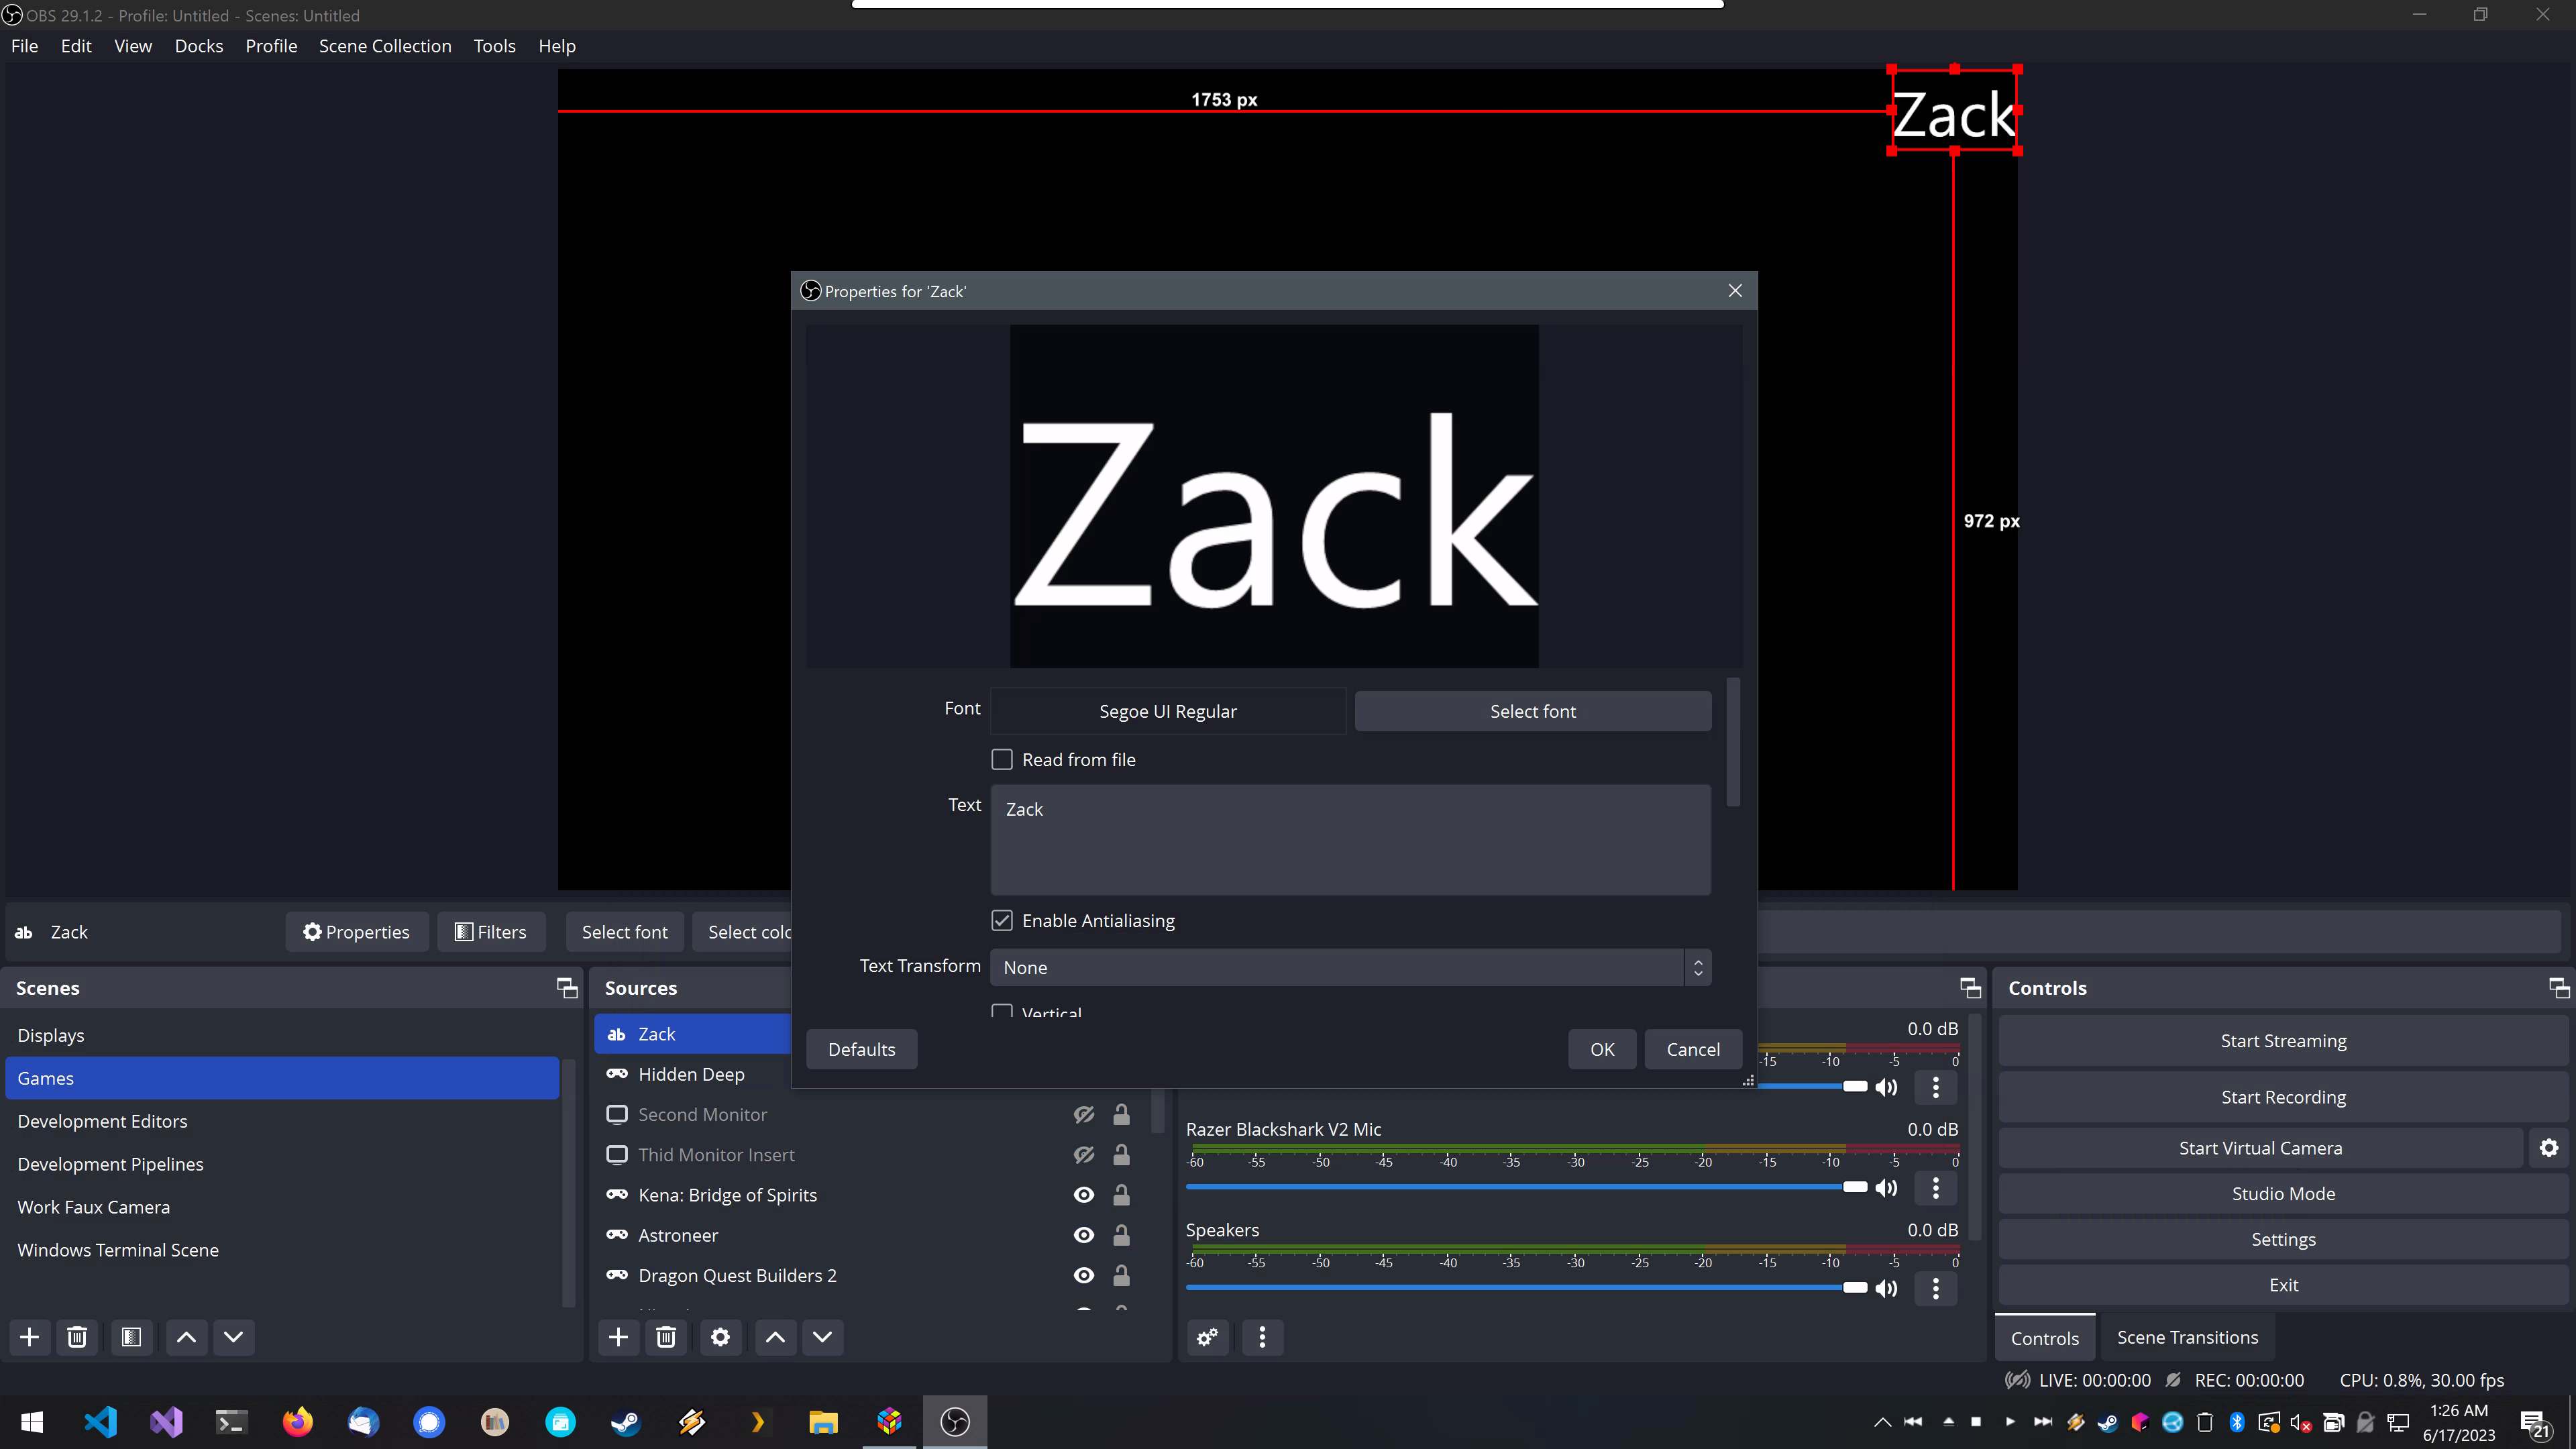
Task: Move the Zack source down with the arrow
Action: point(823,1337)
